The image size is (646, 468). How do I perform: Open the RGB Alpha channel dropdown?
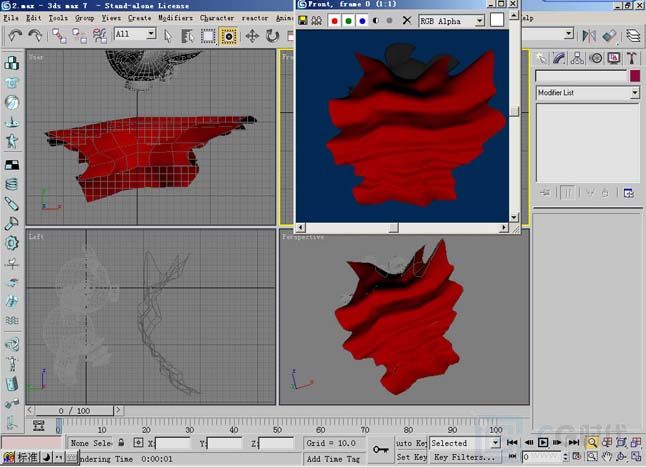452,21
